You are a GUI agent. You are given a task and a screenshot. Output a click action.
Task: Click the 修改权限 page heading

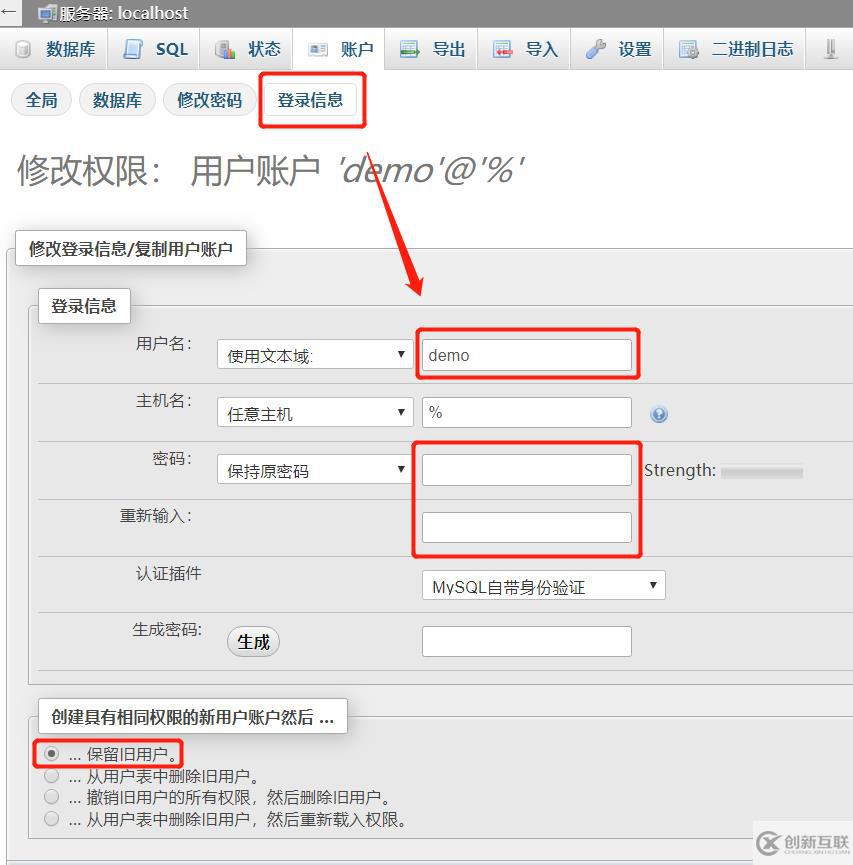click(x=270, y=170)
